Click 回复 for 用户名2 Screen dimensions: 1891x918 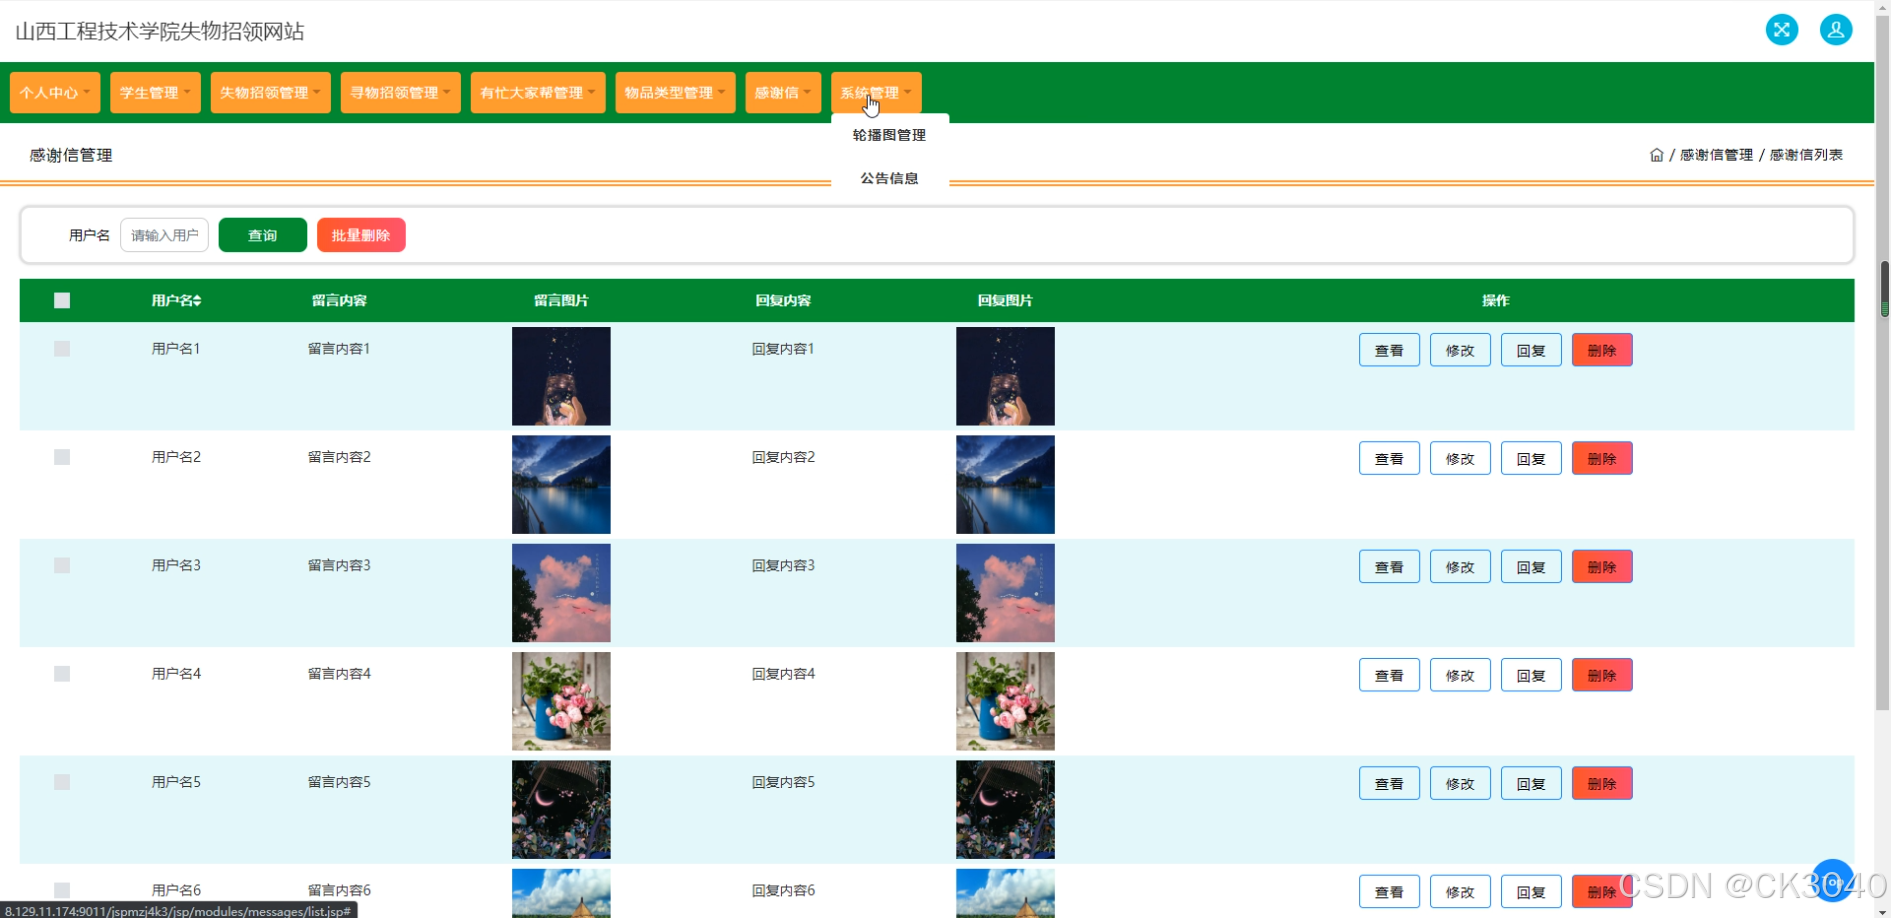(1531, 458)
